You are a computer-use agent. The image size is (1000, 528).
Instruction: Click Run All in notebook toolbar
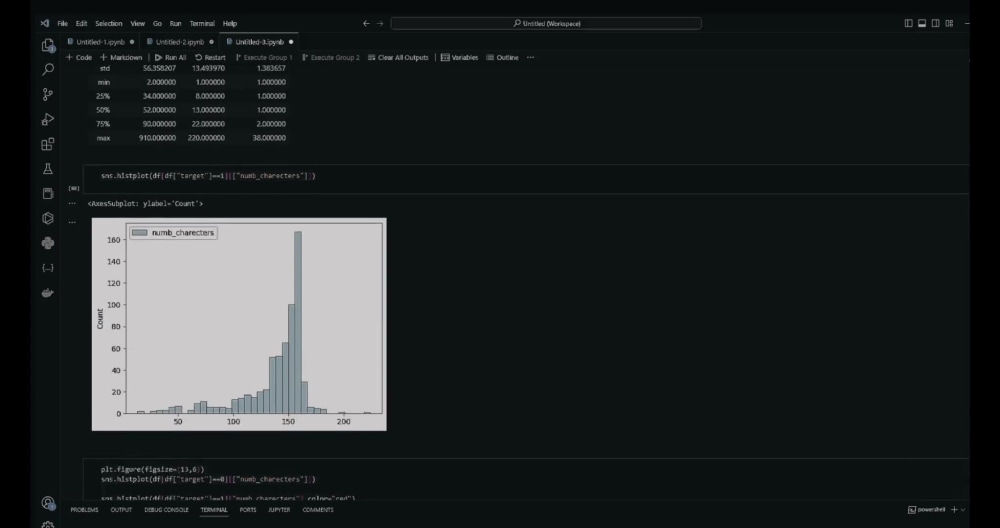[x=170, y=57]
